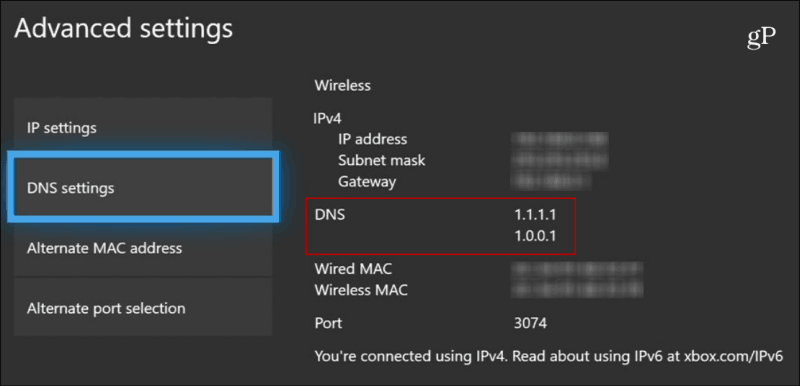
Task: Choose Alternate port selection
Action: [x=143, y=308]
